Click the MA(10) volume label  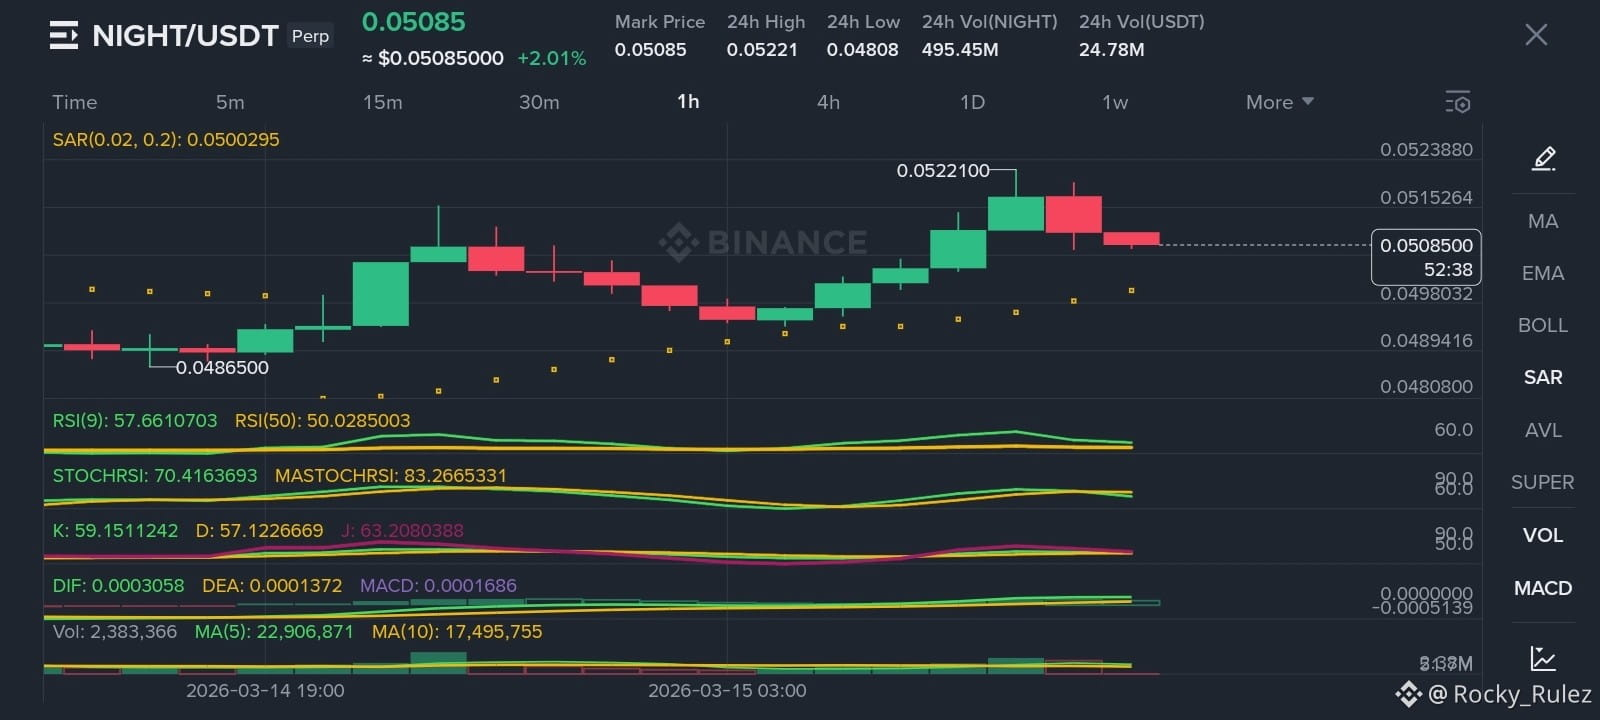pyautogui.click(x=457, y=631)
